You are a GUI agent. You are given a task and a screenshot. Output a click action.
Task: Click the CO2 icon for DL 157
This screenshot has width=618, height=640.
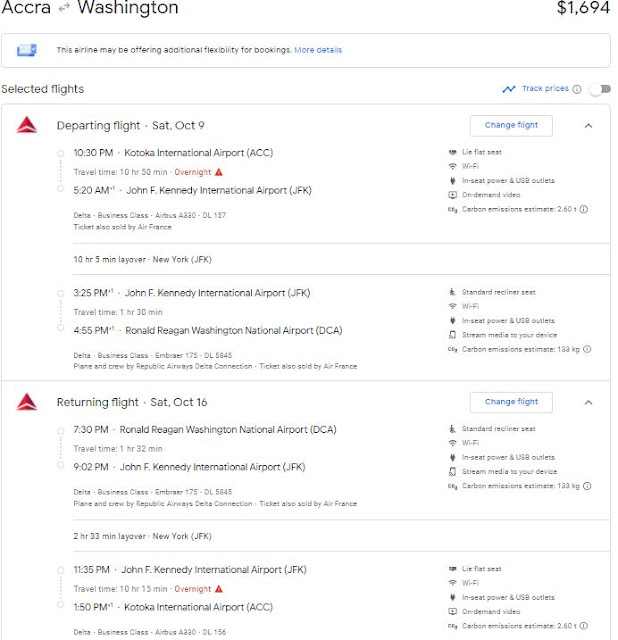[x=452, y=209]
